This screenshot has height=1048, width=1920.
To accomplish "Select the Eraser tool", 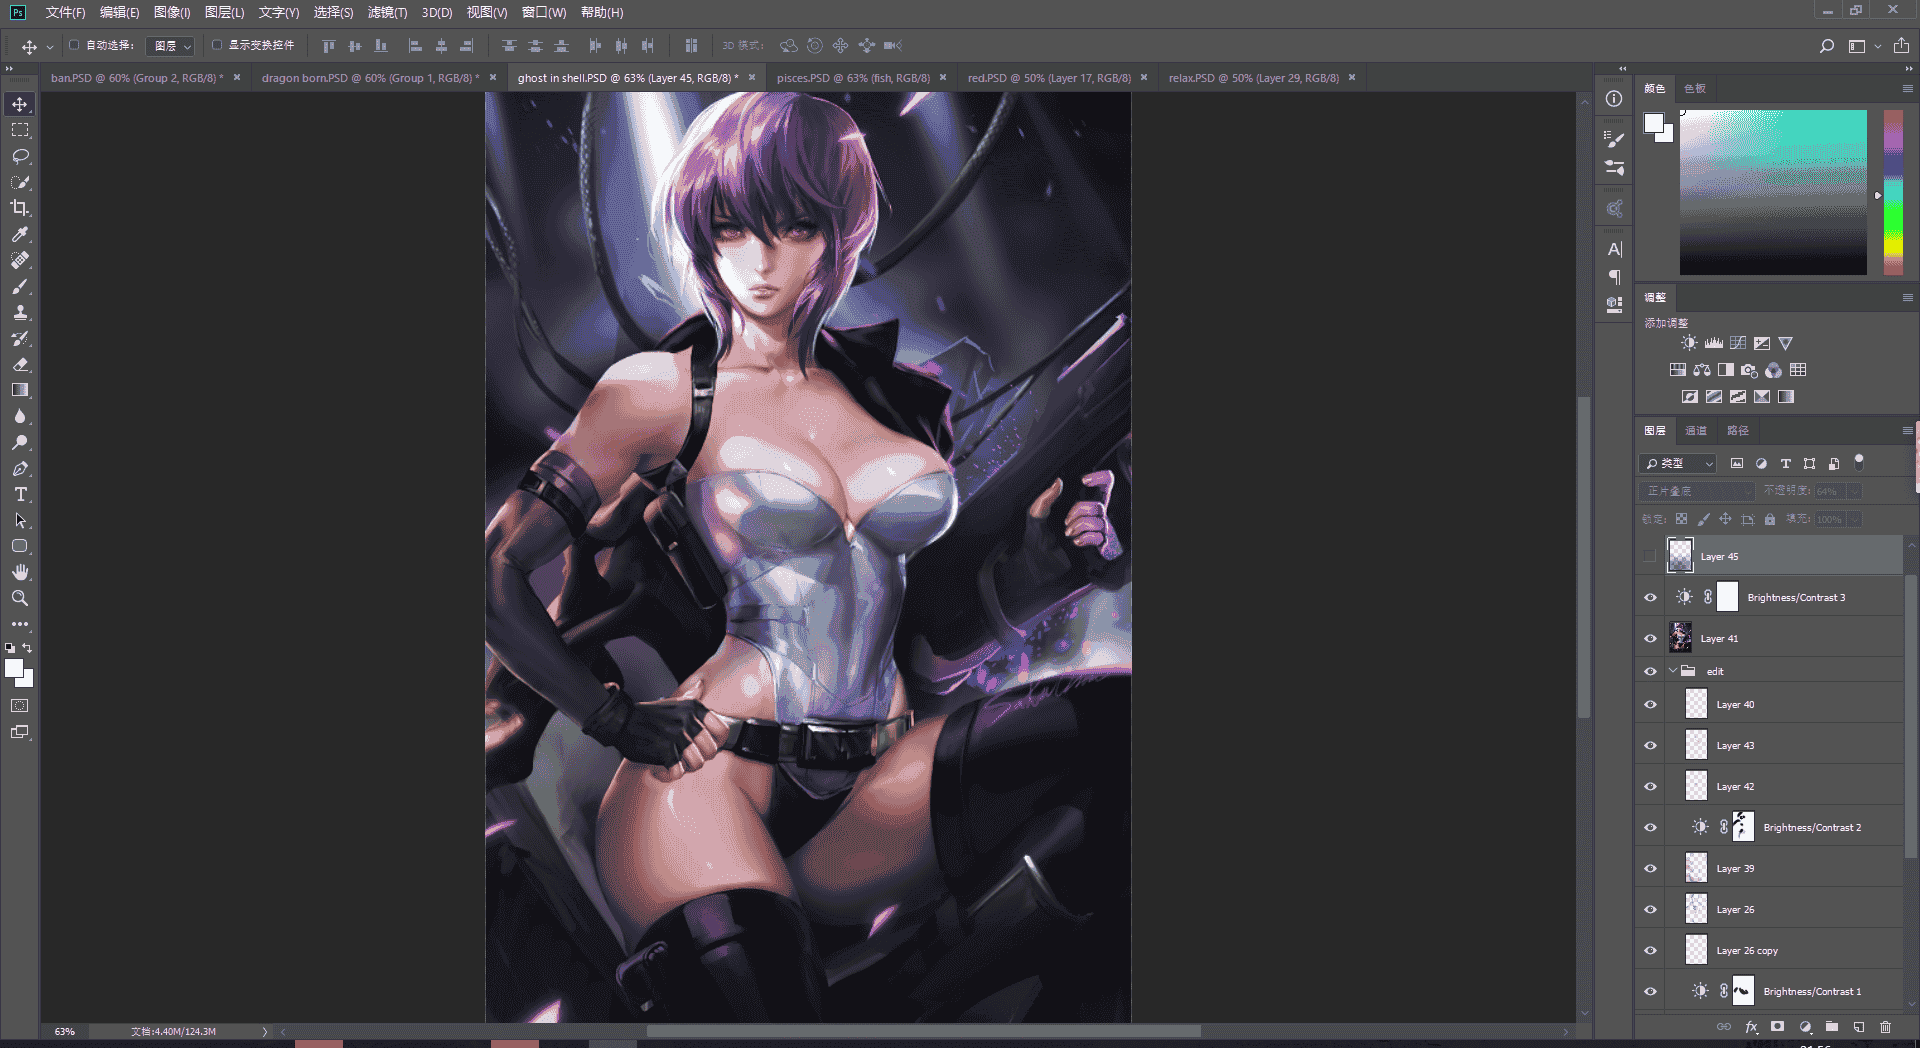I will click(x=20, y=364).
